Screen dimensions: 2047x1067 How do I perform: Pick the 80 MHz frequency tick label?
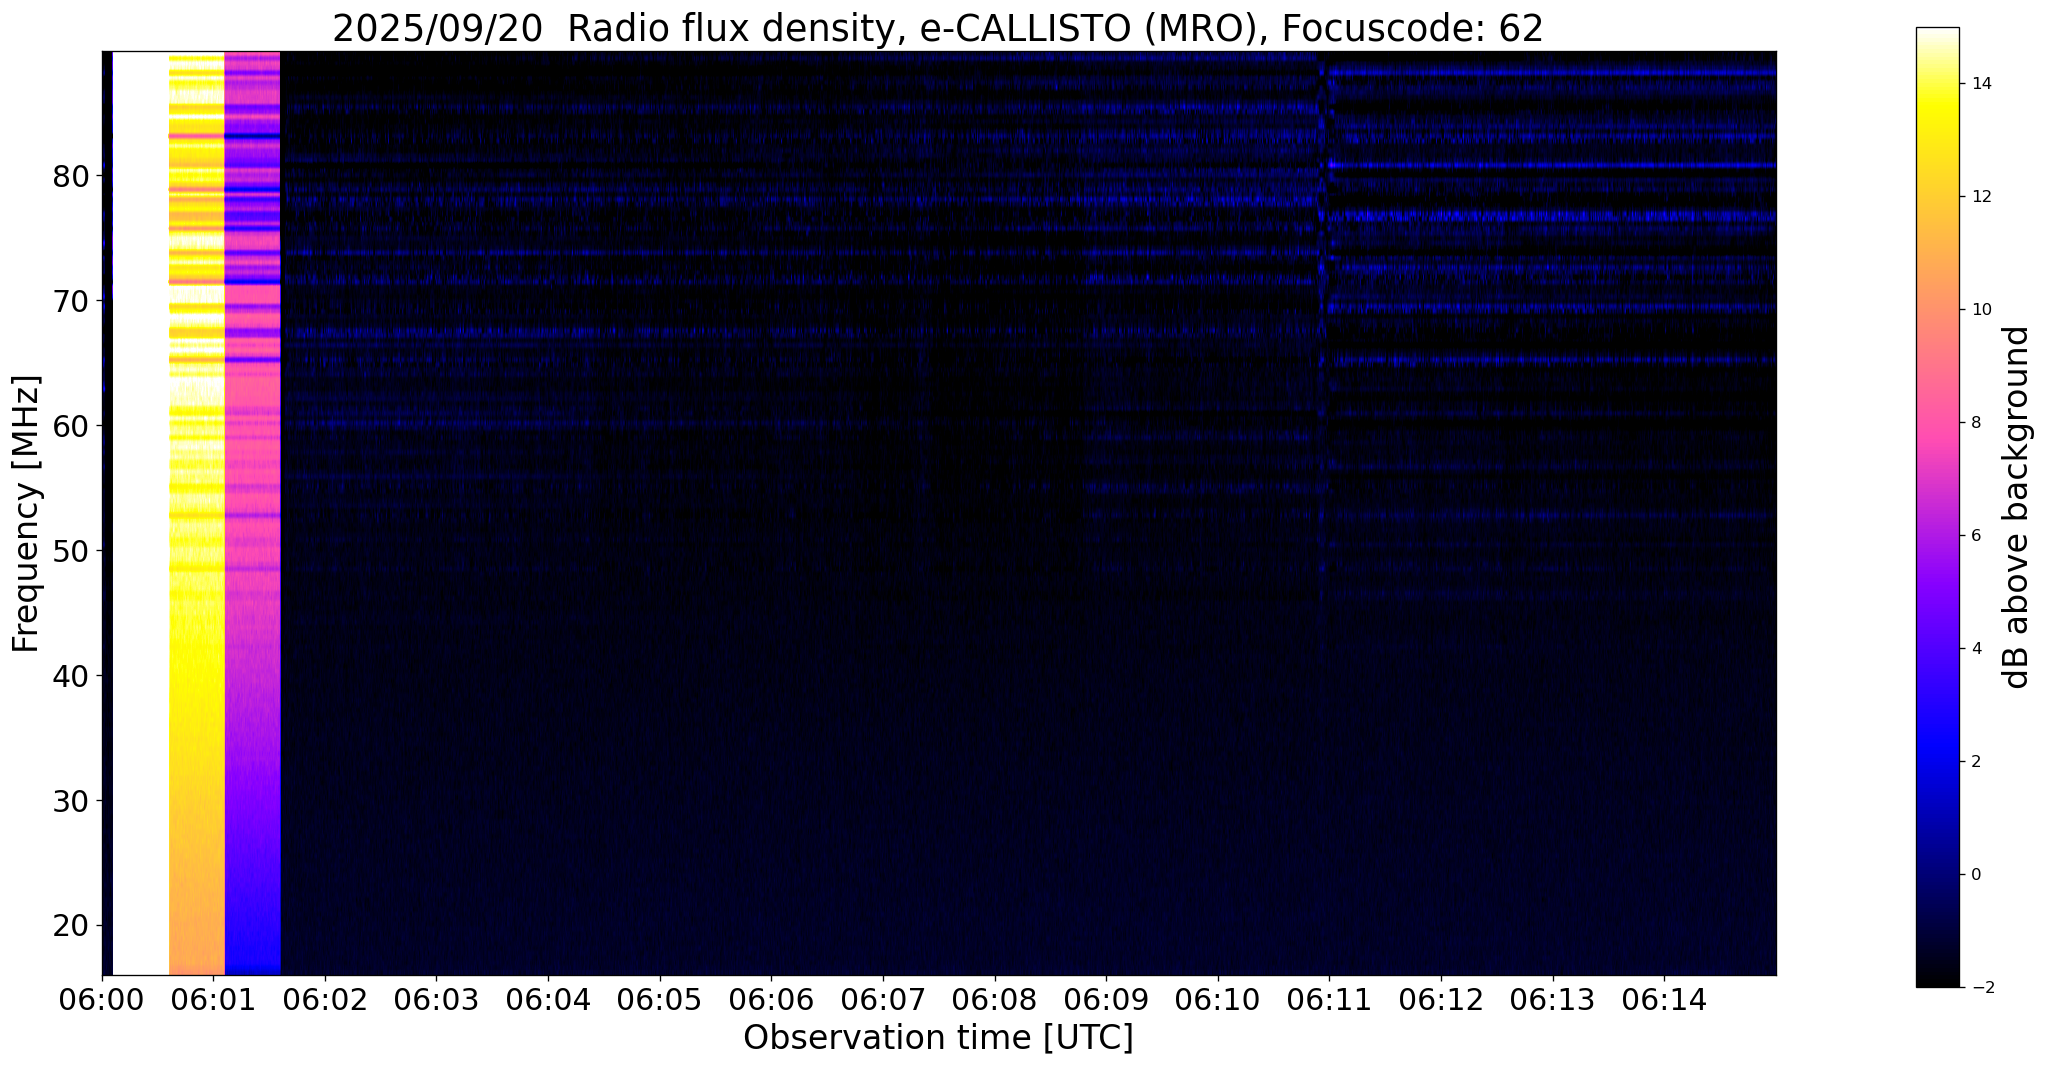point(70,177)
